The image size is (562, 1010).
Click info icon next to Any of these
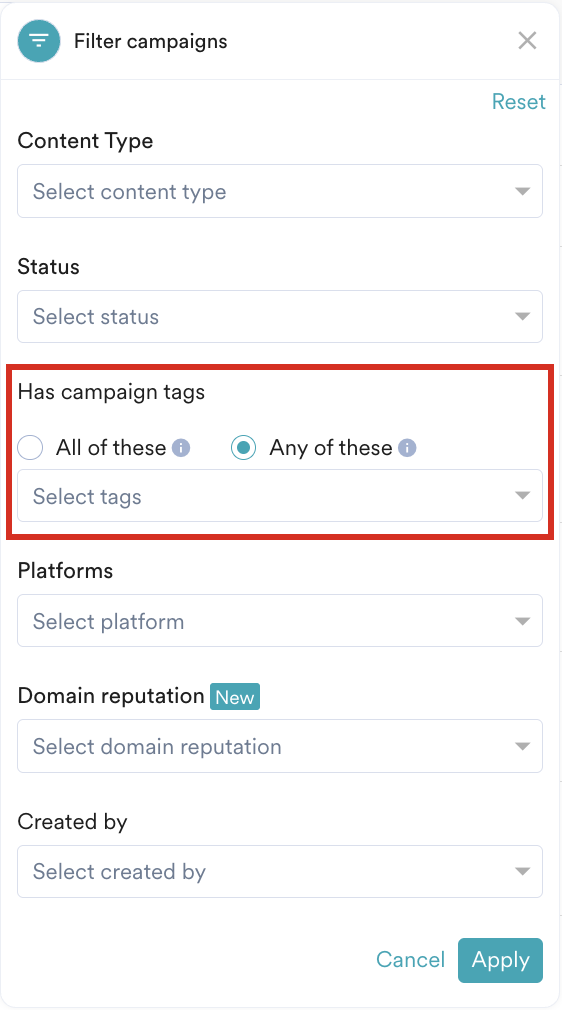pyautogui.click(x=407, y=448)
